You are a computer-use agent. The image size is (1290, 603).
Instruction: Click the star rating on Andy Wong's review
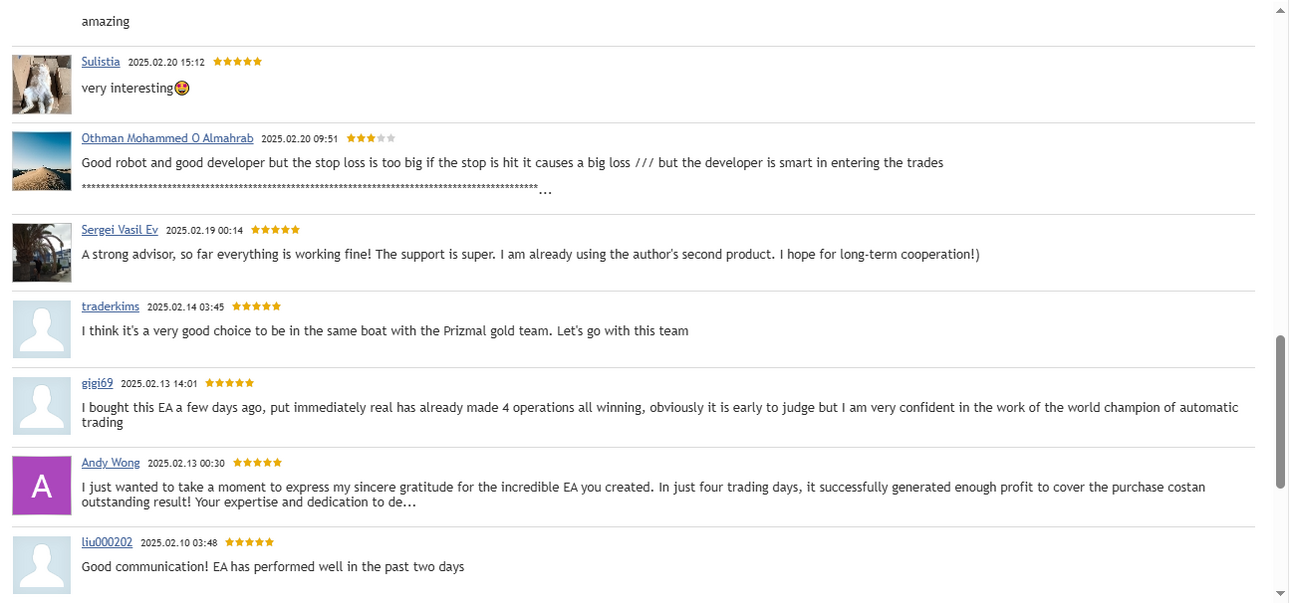tap(257, 463)
